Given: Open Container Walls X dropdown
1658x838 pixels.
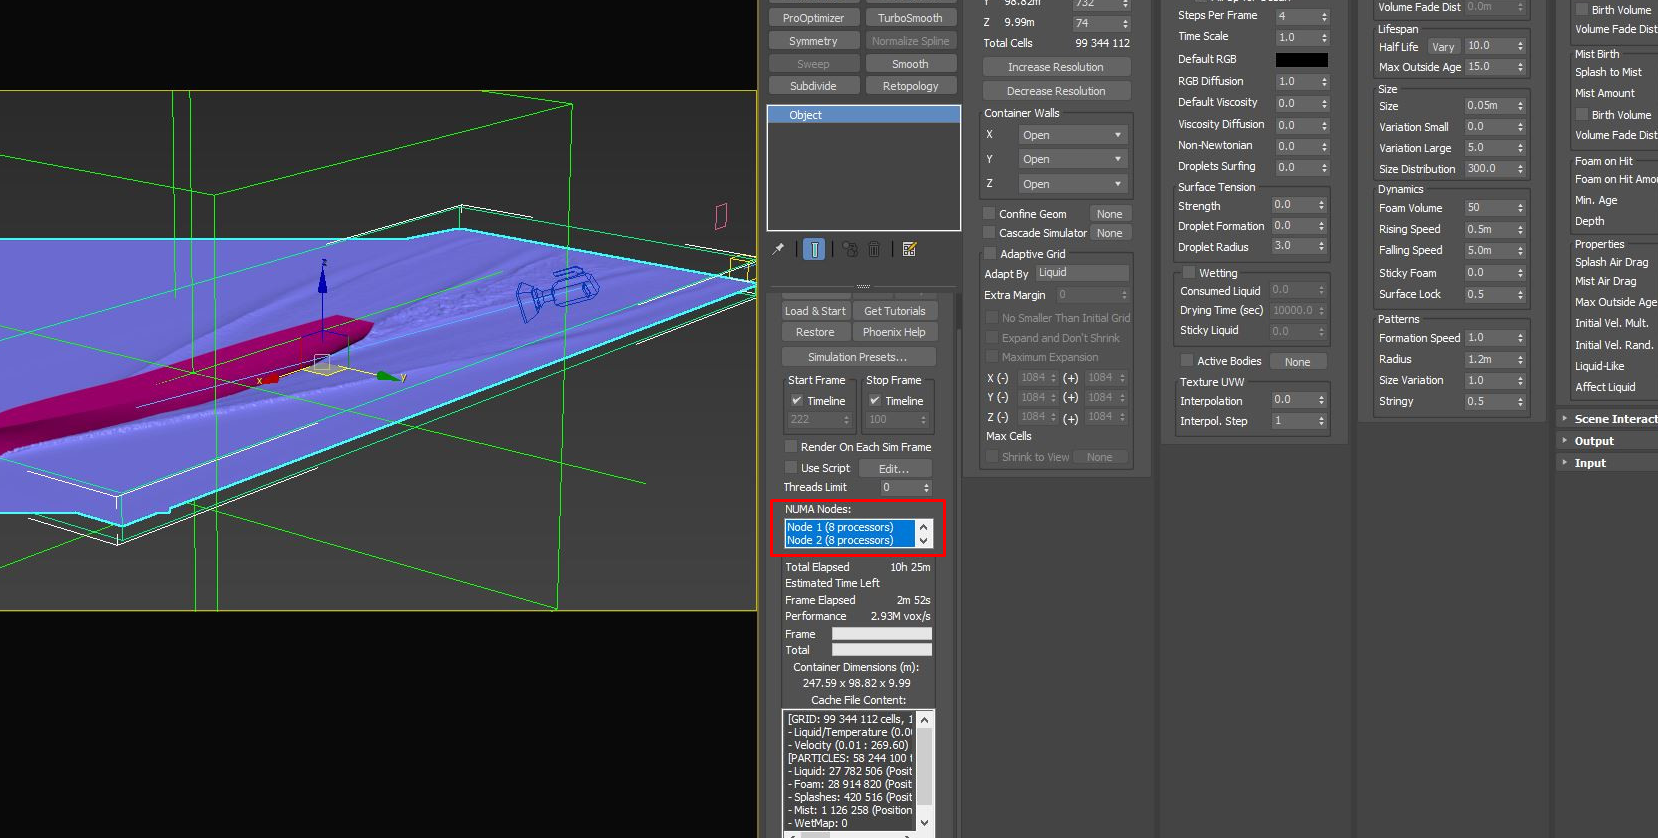Looking at the screenshot, I should tap(1073, 135).
